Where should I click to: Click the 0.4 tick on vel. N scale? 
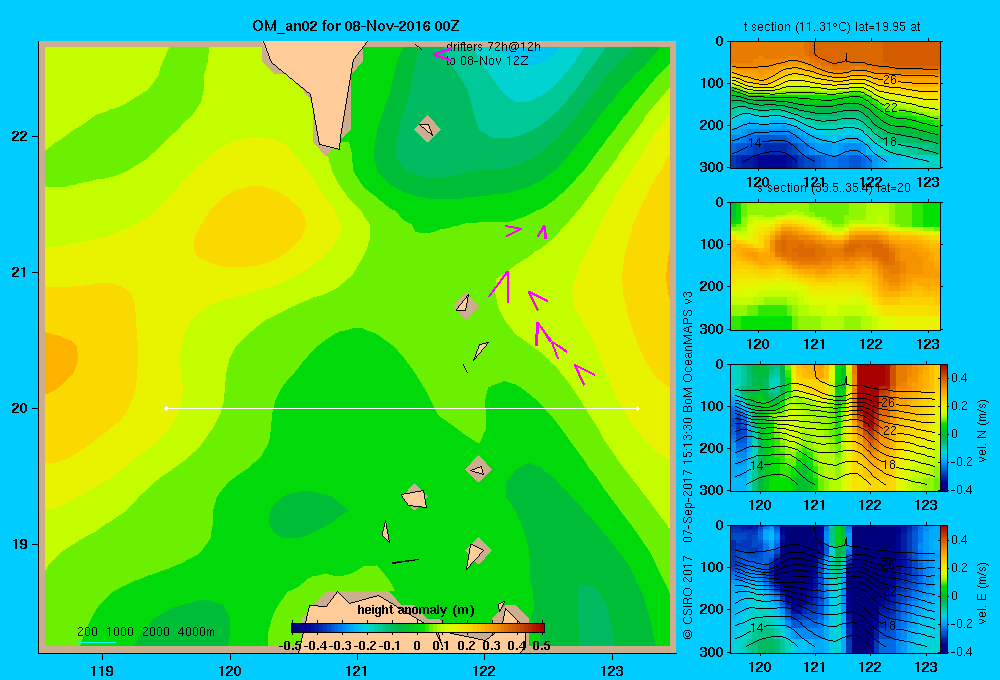click(959, 378)
